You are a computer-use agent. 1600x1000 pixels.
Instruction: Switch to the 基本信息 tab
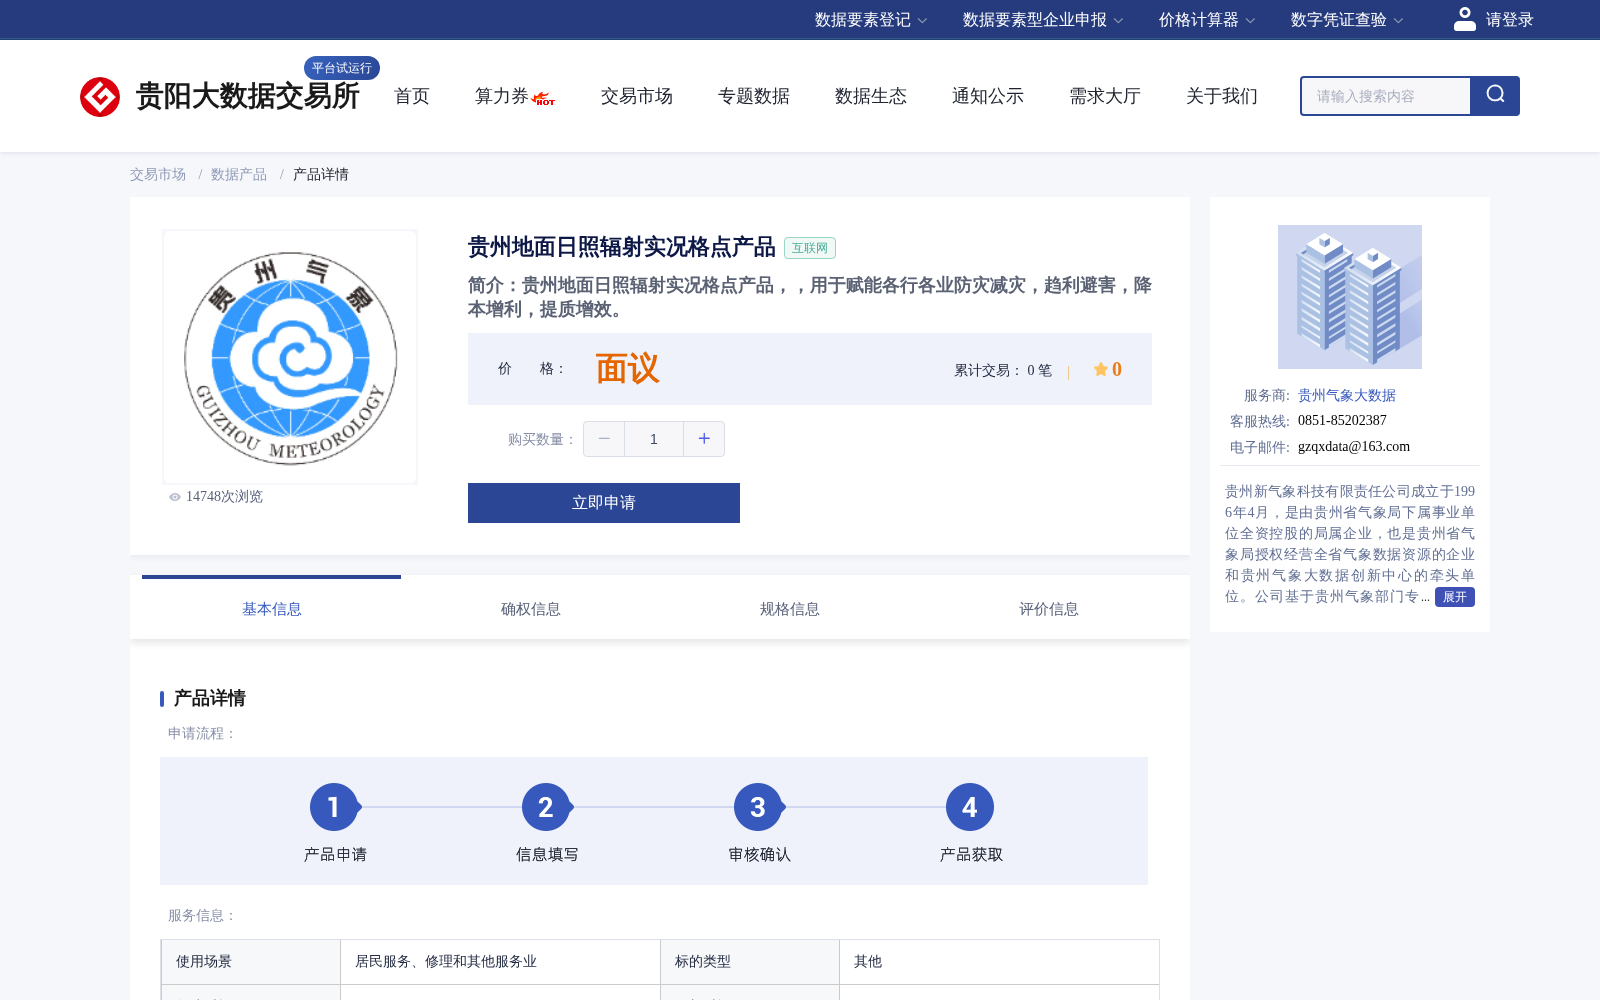[x=272, y=609]
